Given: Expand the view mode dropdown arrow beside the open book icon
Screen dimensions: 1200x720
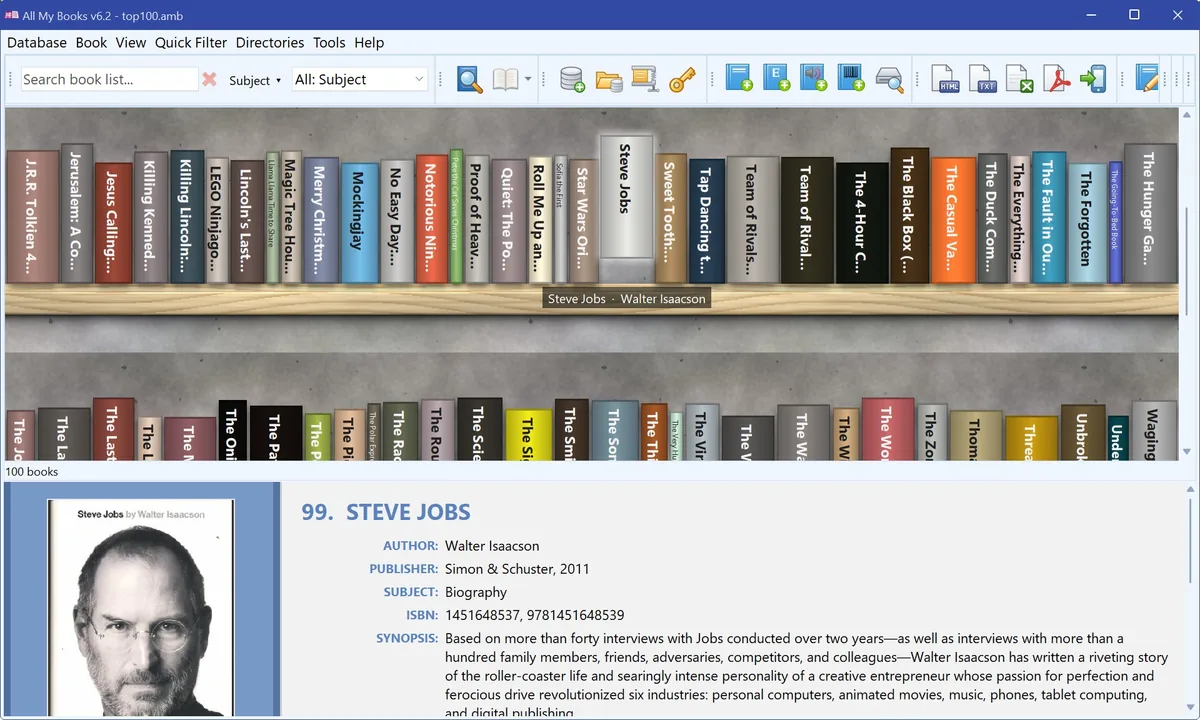Looking at the screenshot, I should [x=527, y=80].
